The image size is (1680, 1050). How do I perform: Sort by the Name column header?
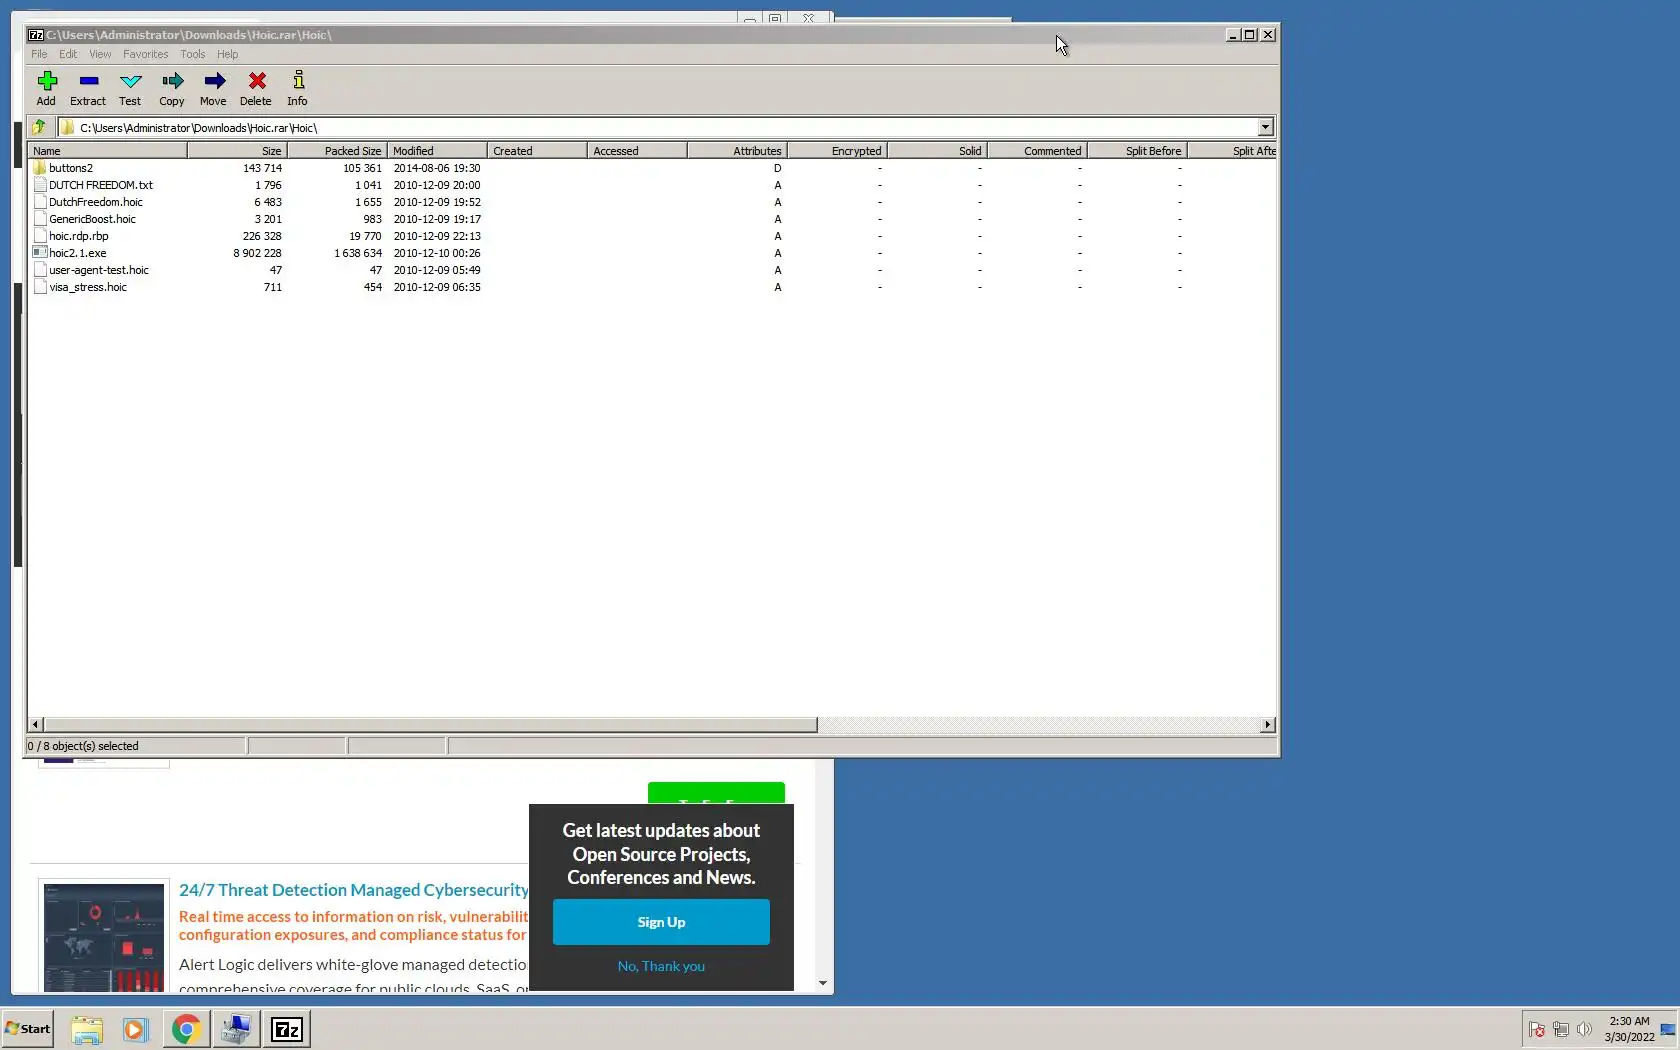(107, 151)
